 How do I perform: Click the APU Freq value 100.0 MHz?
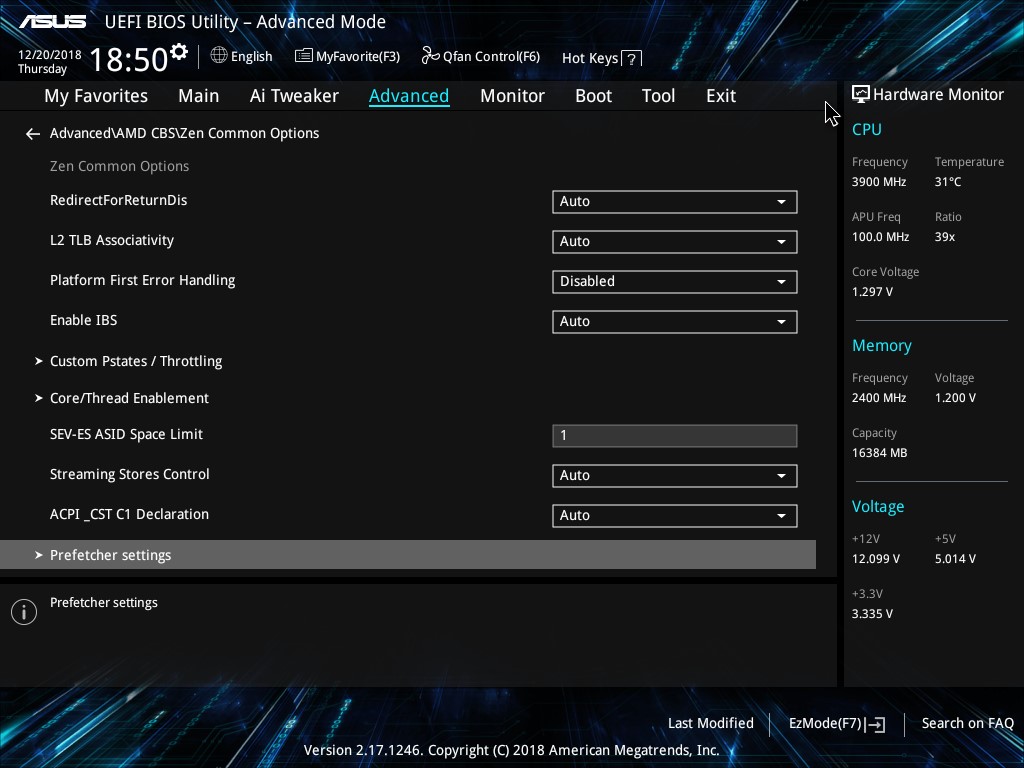click(880, 237)
